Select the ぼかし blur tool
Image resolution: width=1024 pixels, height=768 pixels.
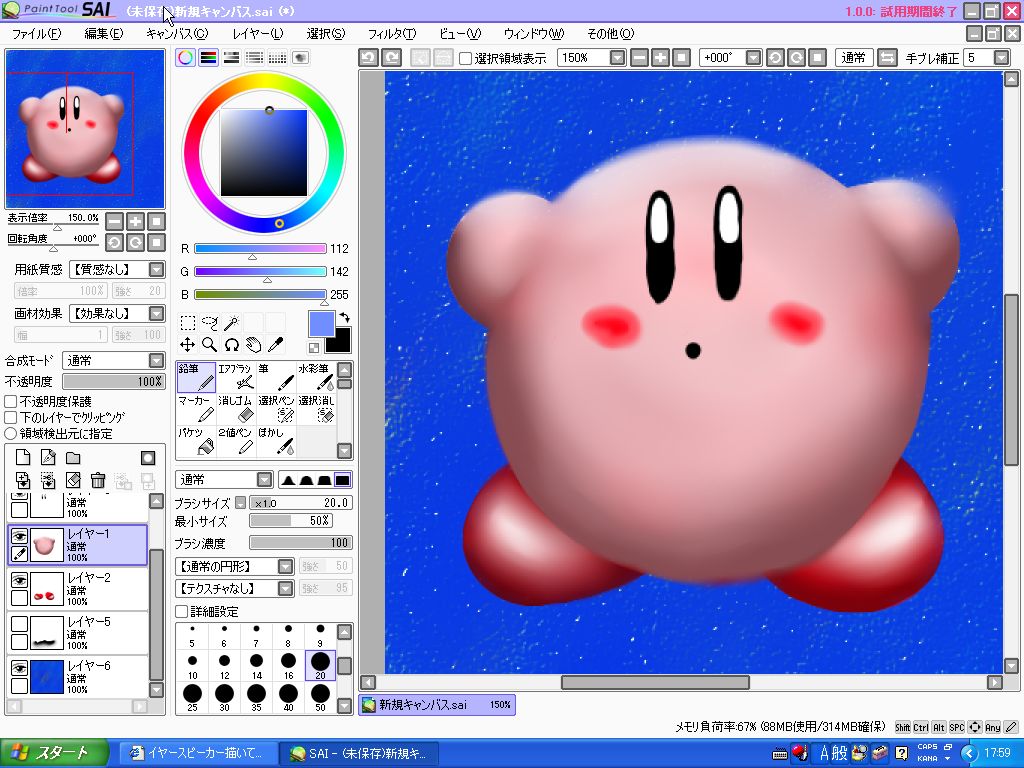click(x=276, y=441)
